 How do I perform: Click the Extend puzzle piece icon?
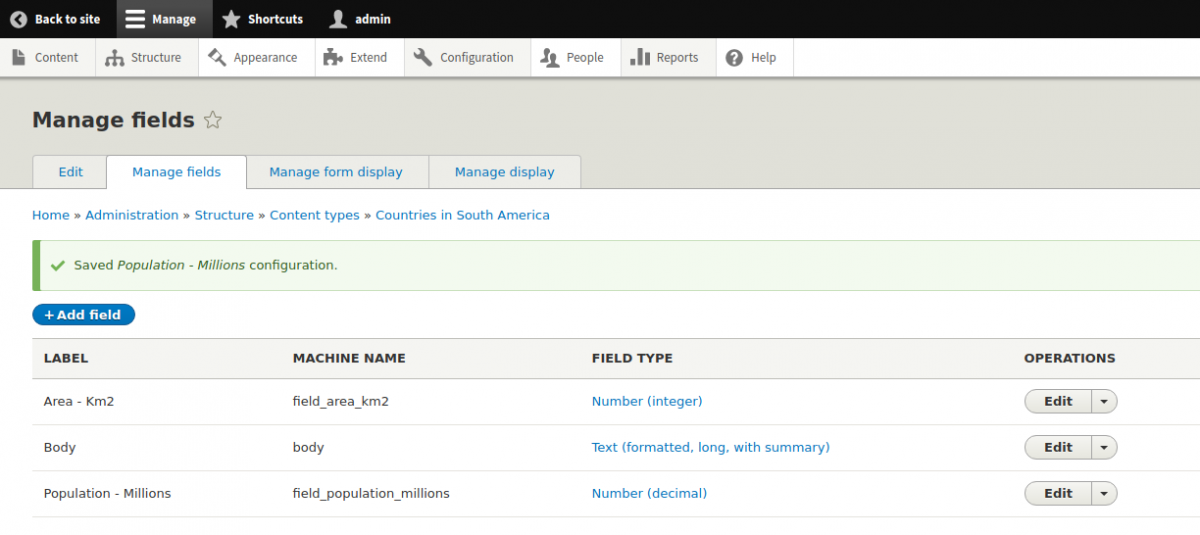pos(333,57)
